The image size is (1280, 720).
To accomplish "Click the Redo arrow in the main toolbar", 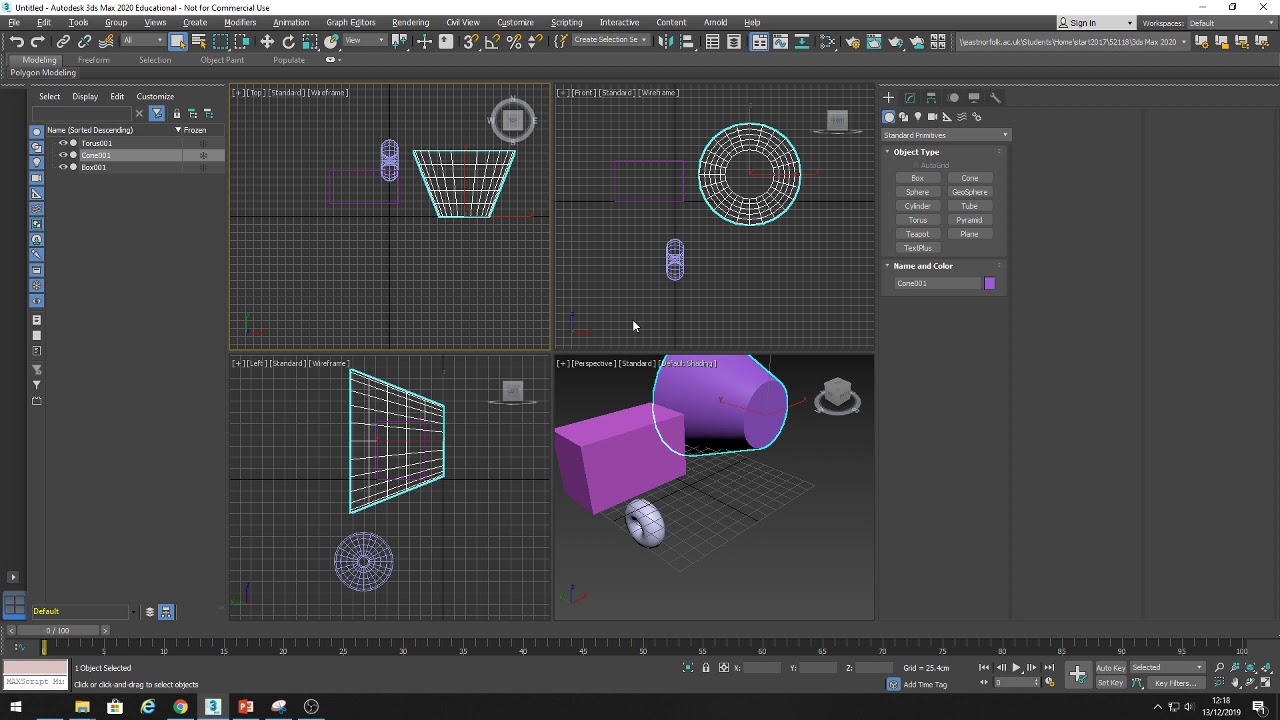I will (38, 41).
